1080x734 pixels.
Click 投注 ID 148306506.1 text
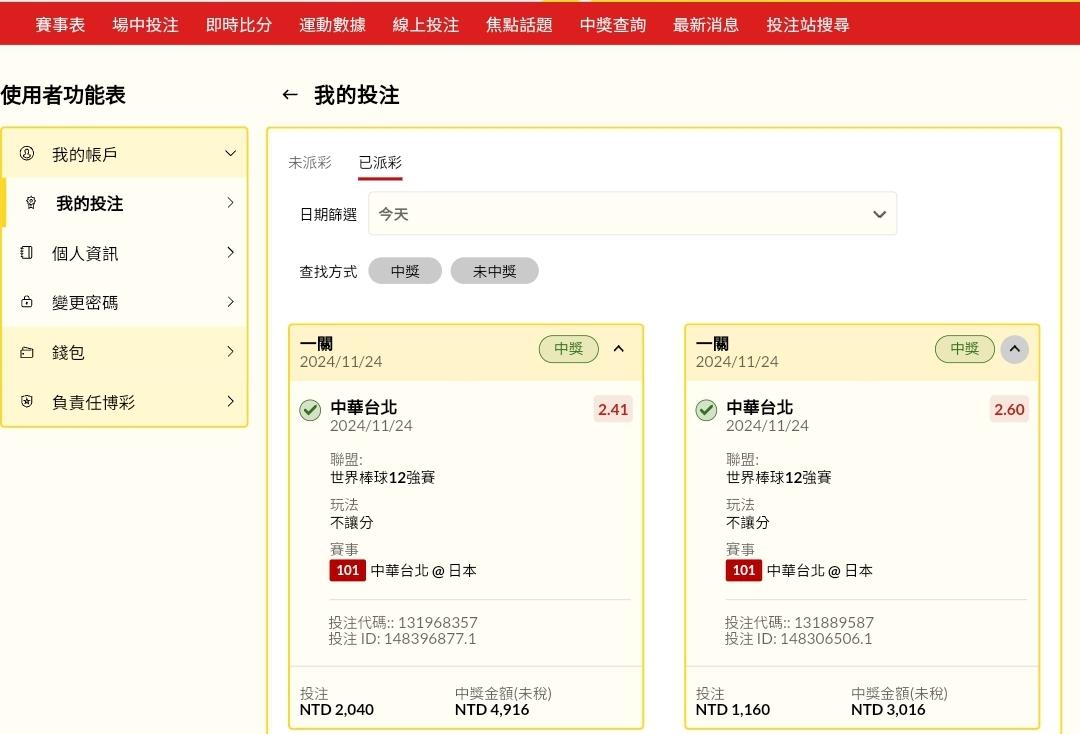798,639
